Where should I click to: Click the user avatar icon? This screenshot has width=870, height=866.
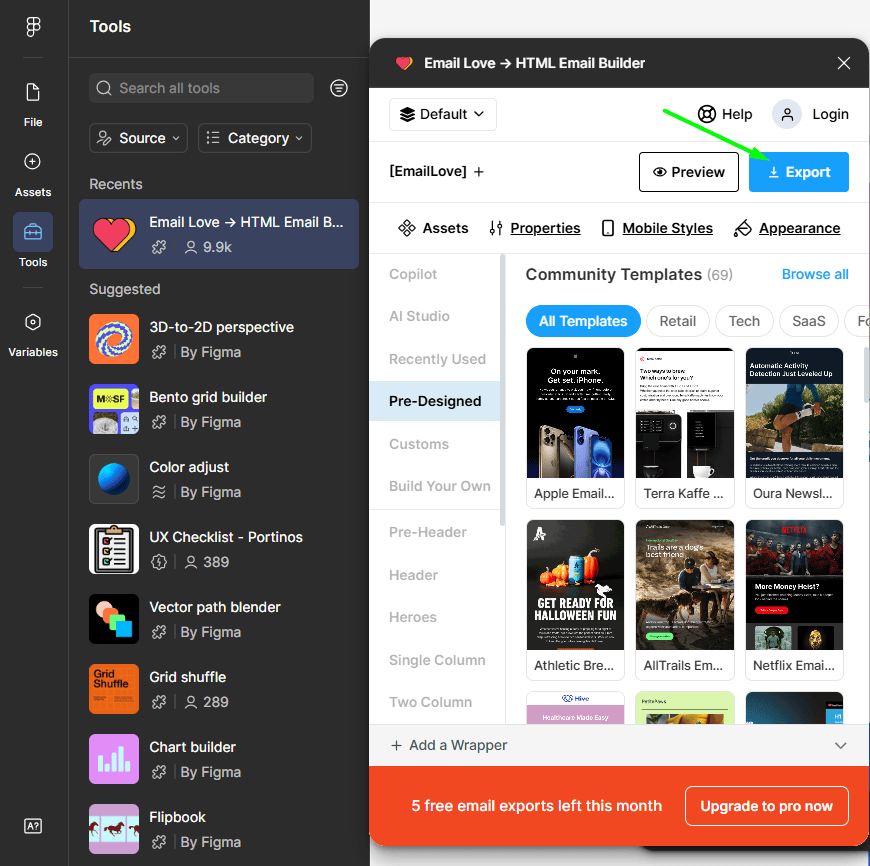pos(787,114)
